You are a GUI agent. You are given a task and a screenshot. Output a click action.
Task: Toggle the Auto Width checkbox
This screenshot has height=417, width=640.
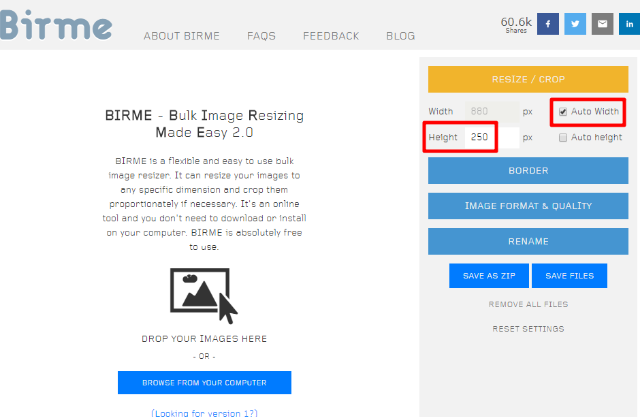[x=563, y=112]
